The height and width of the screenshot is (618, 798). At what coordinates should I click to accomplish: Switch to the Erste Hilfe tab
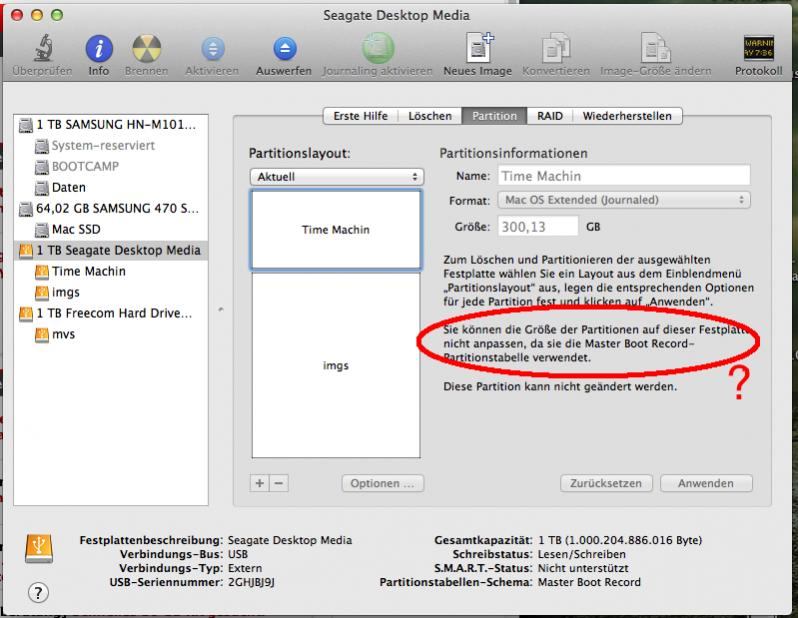coord(360,116)
